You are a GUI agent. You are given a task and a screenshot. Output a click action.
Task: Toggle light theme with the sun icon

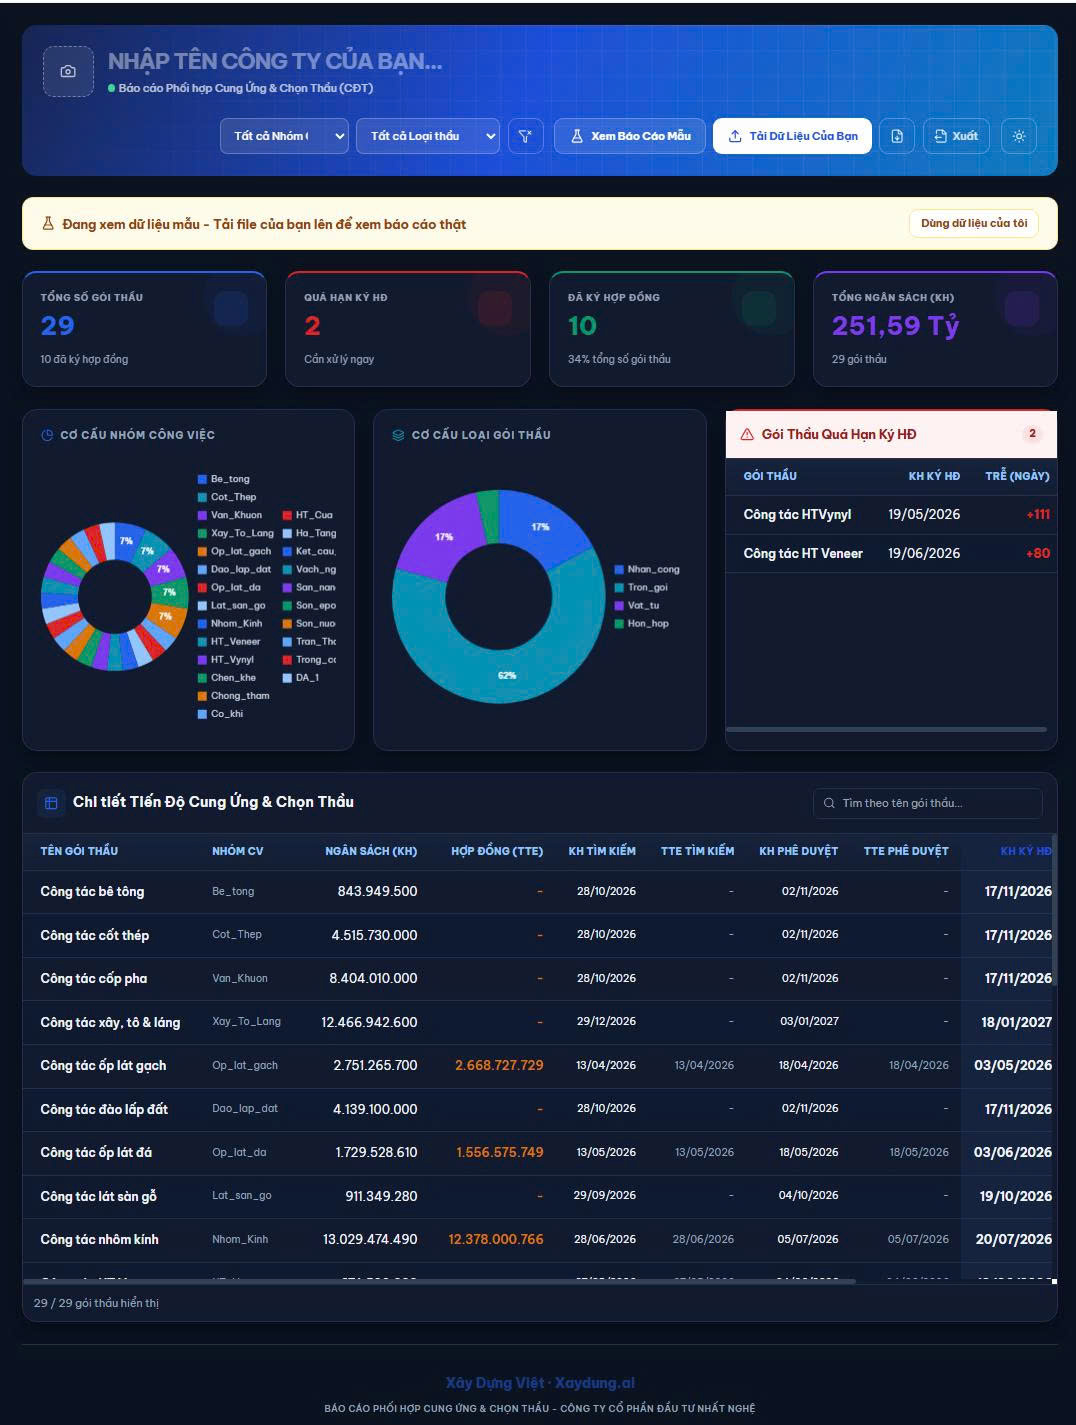click(1019, 136)
